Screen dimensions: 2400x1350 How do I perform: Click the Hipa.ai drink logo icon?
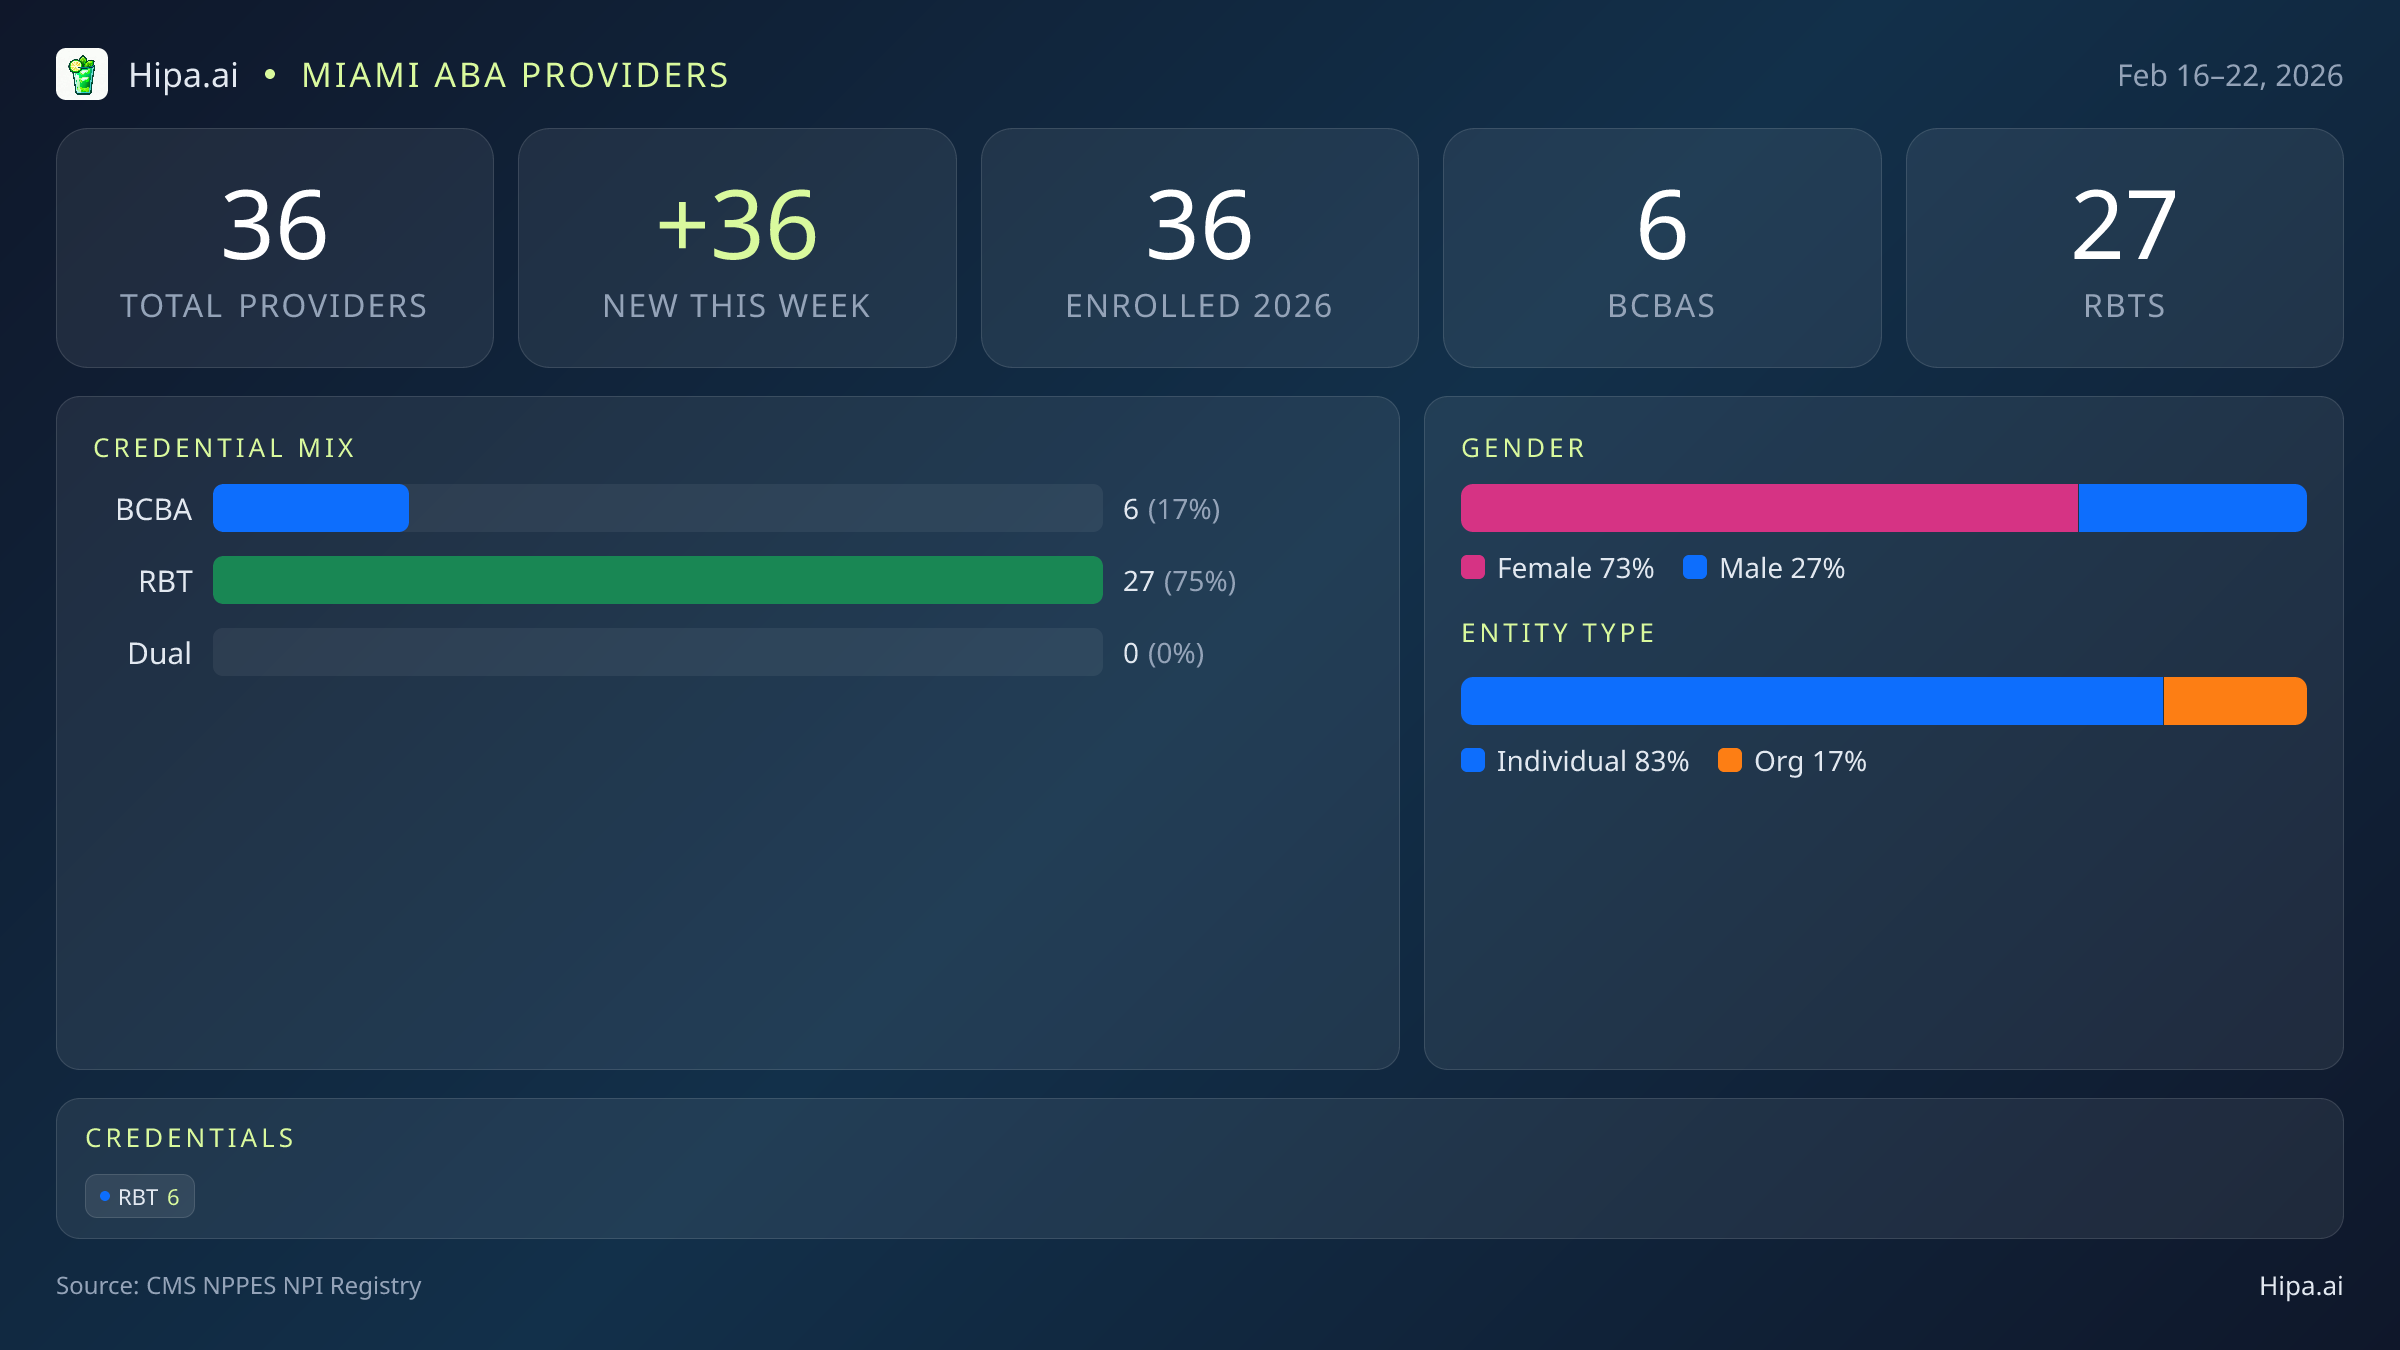[82, 75]
